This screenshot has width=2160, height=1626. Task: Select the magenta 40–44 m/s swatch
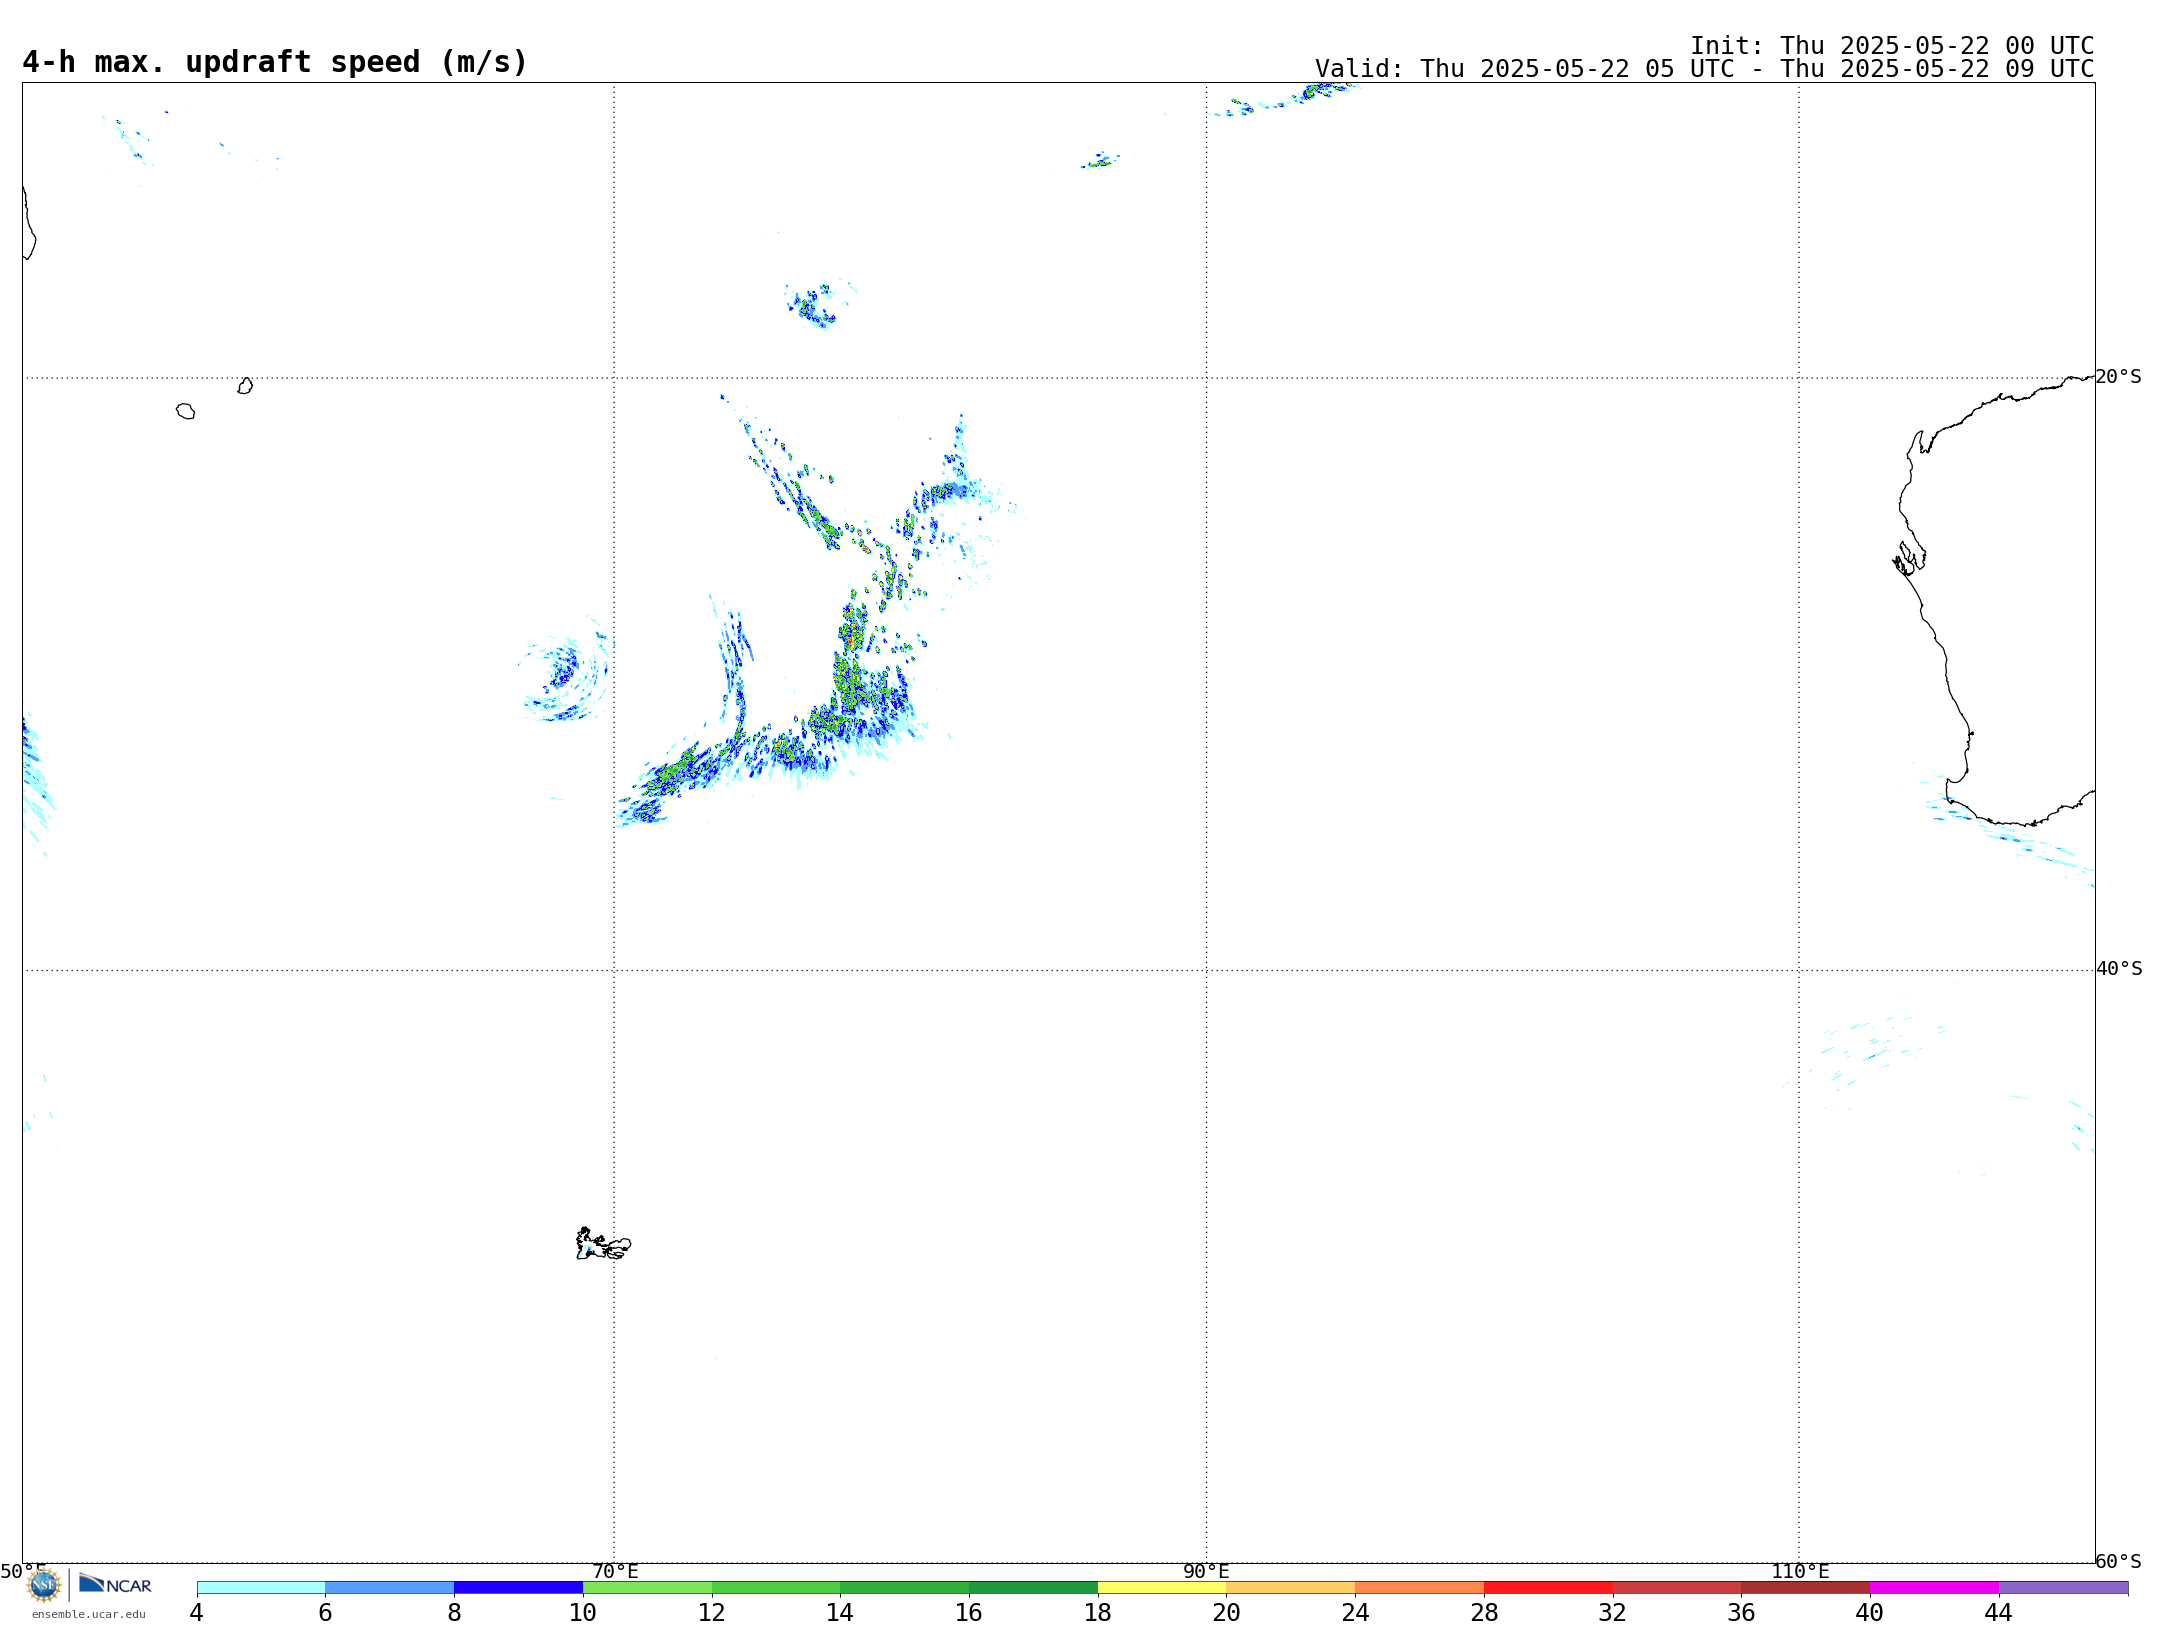1934,1587
